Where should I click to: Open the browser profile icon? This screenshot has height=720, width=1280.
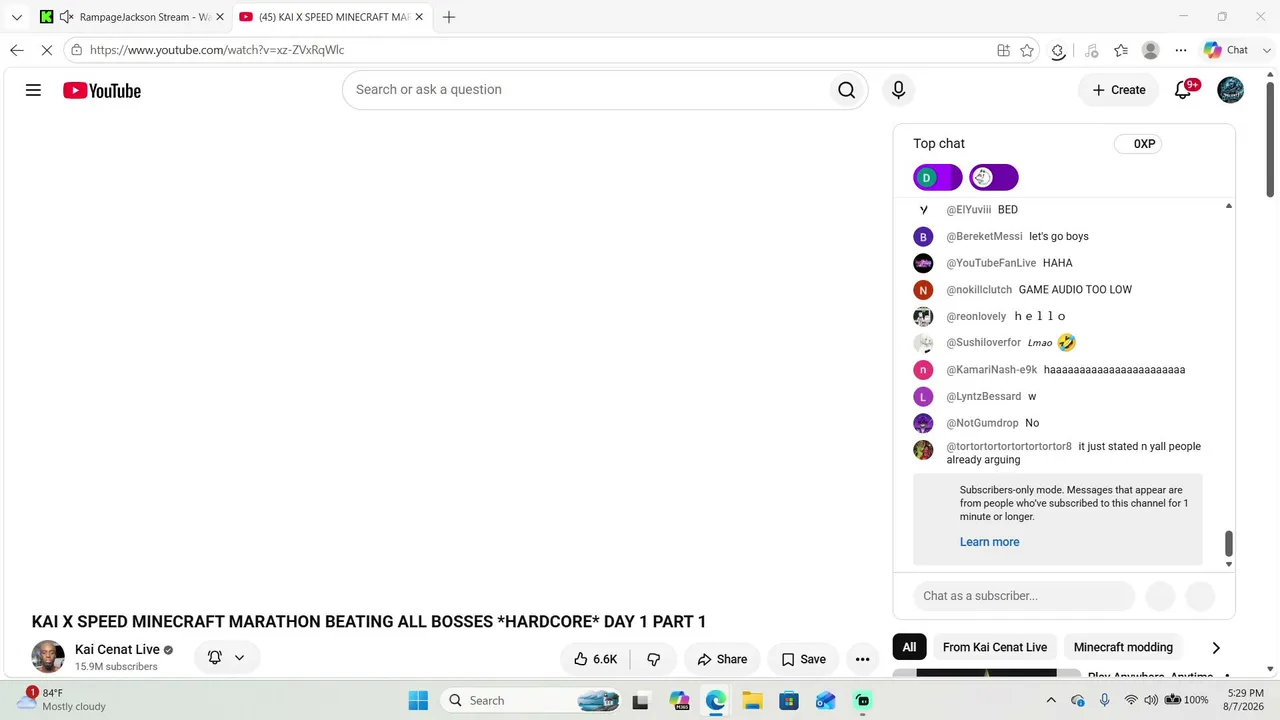coord(1151,50)
